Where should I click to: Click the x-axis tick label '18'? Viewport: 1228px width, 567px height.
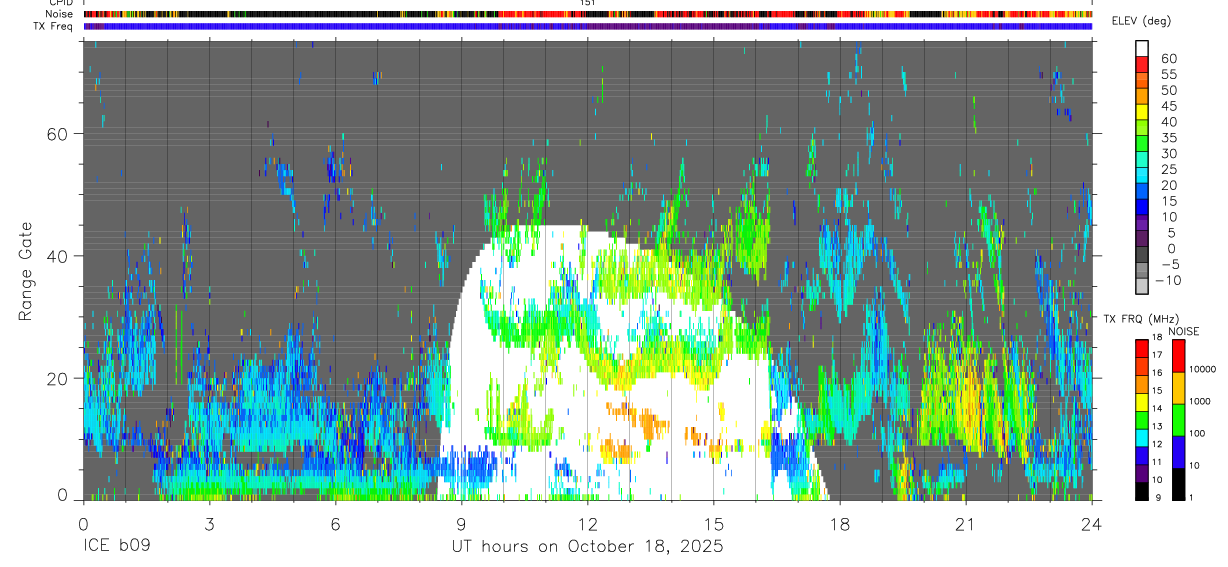click(x=840, y=523)
